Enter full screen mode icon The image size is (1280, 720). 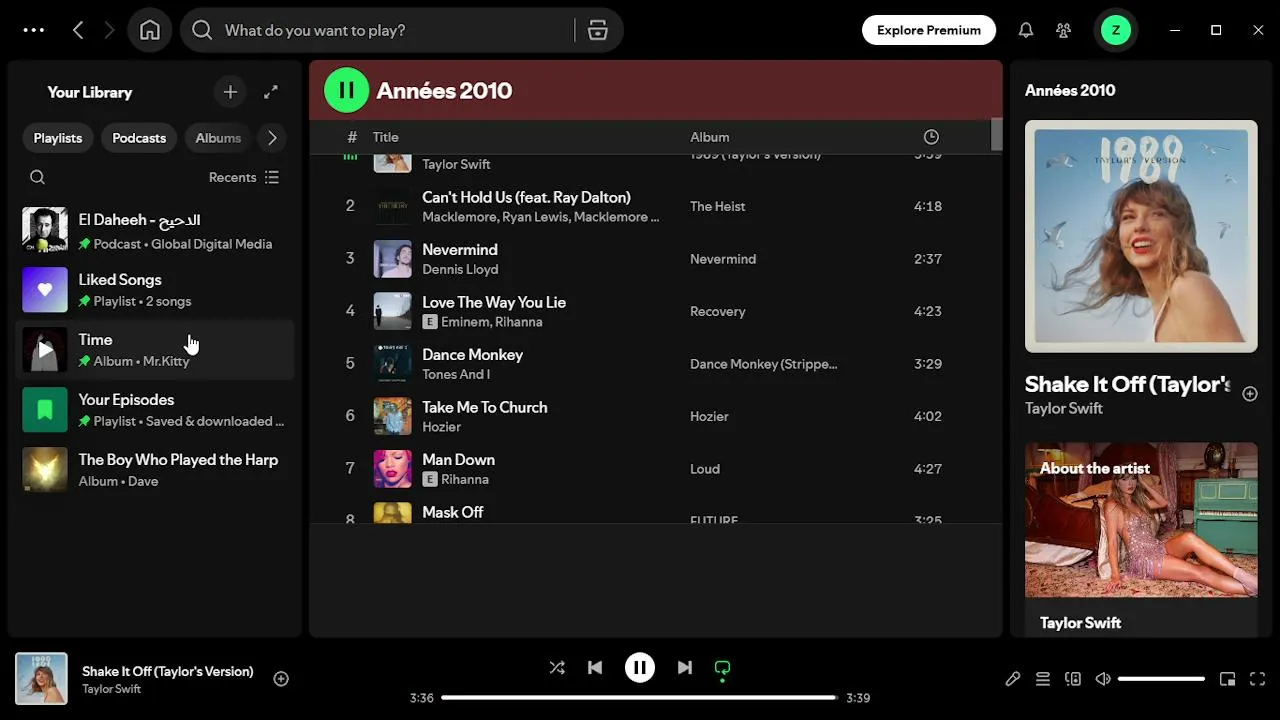click(1258, 679)
